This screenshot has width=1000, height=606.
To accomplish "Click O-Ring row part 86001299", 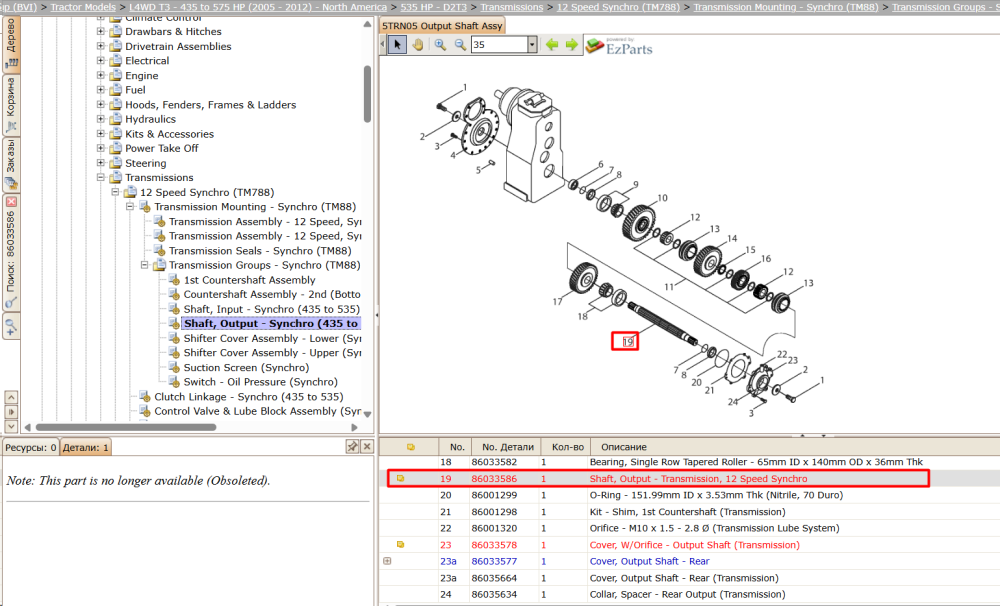I will tap(494, 495).
